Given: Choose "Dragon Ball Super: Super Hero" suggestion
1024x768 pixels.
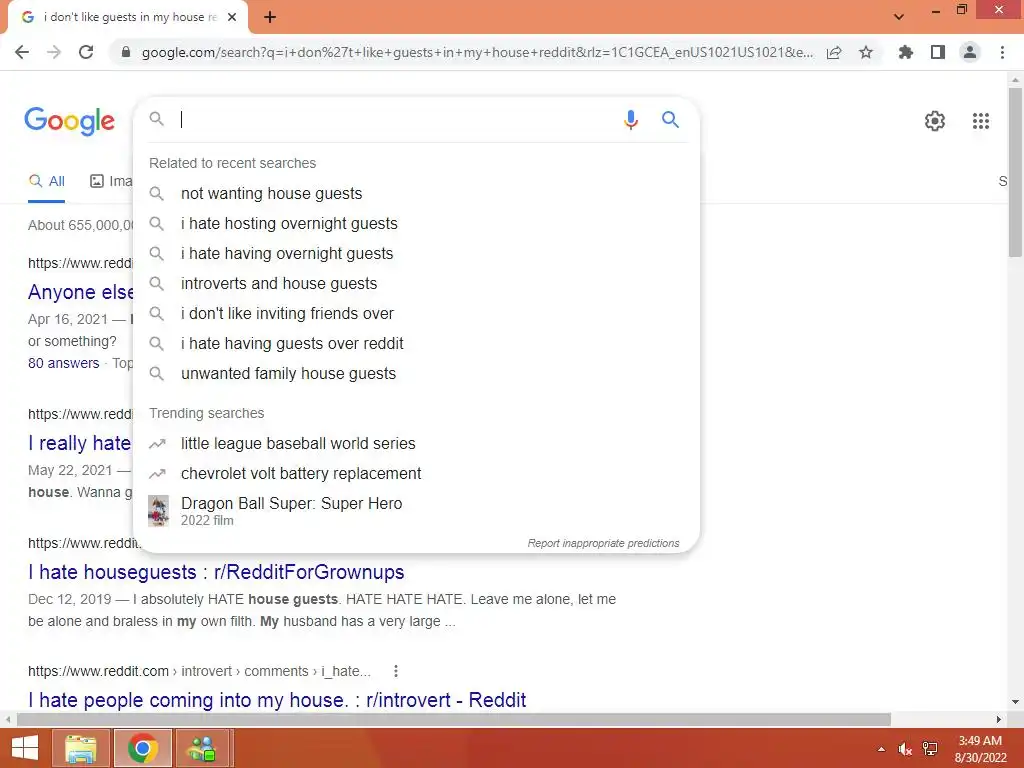Looking at the screenshot, I should tap(416, 511).
